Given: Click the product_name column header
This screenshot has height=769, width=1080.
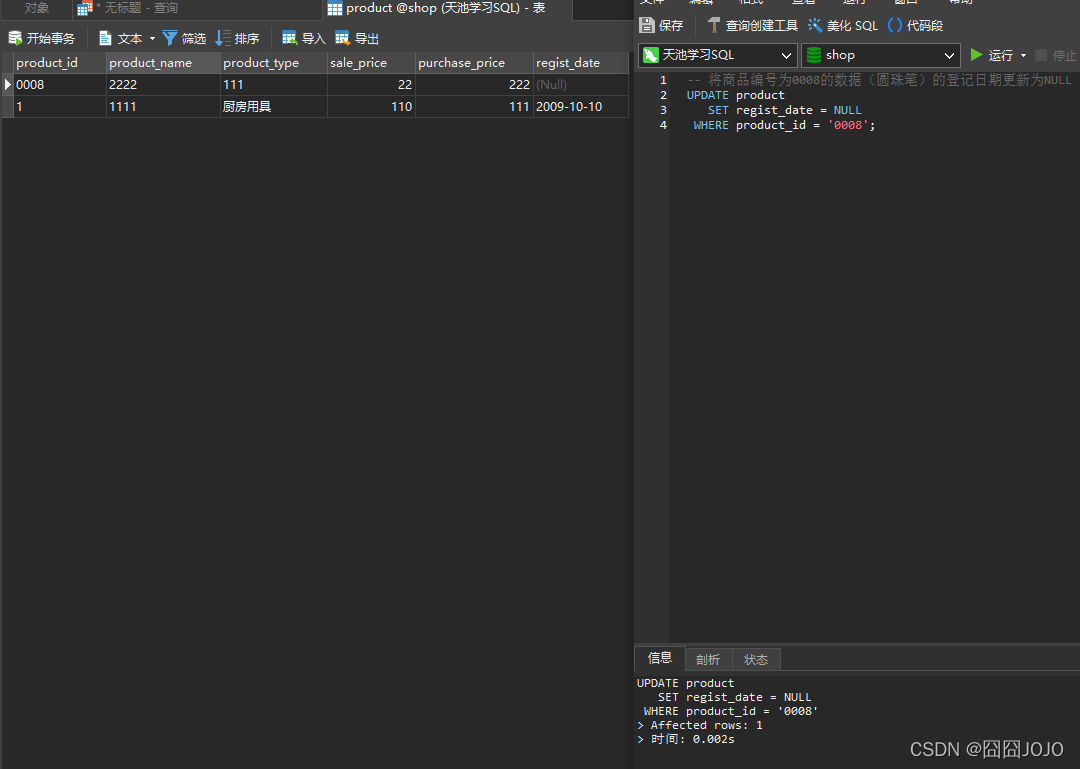Looking at the screenshot, I should 163,63.
